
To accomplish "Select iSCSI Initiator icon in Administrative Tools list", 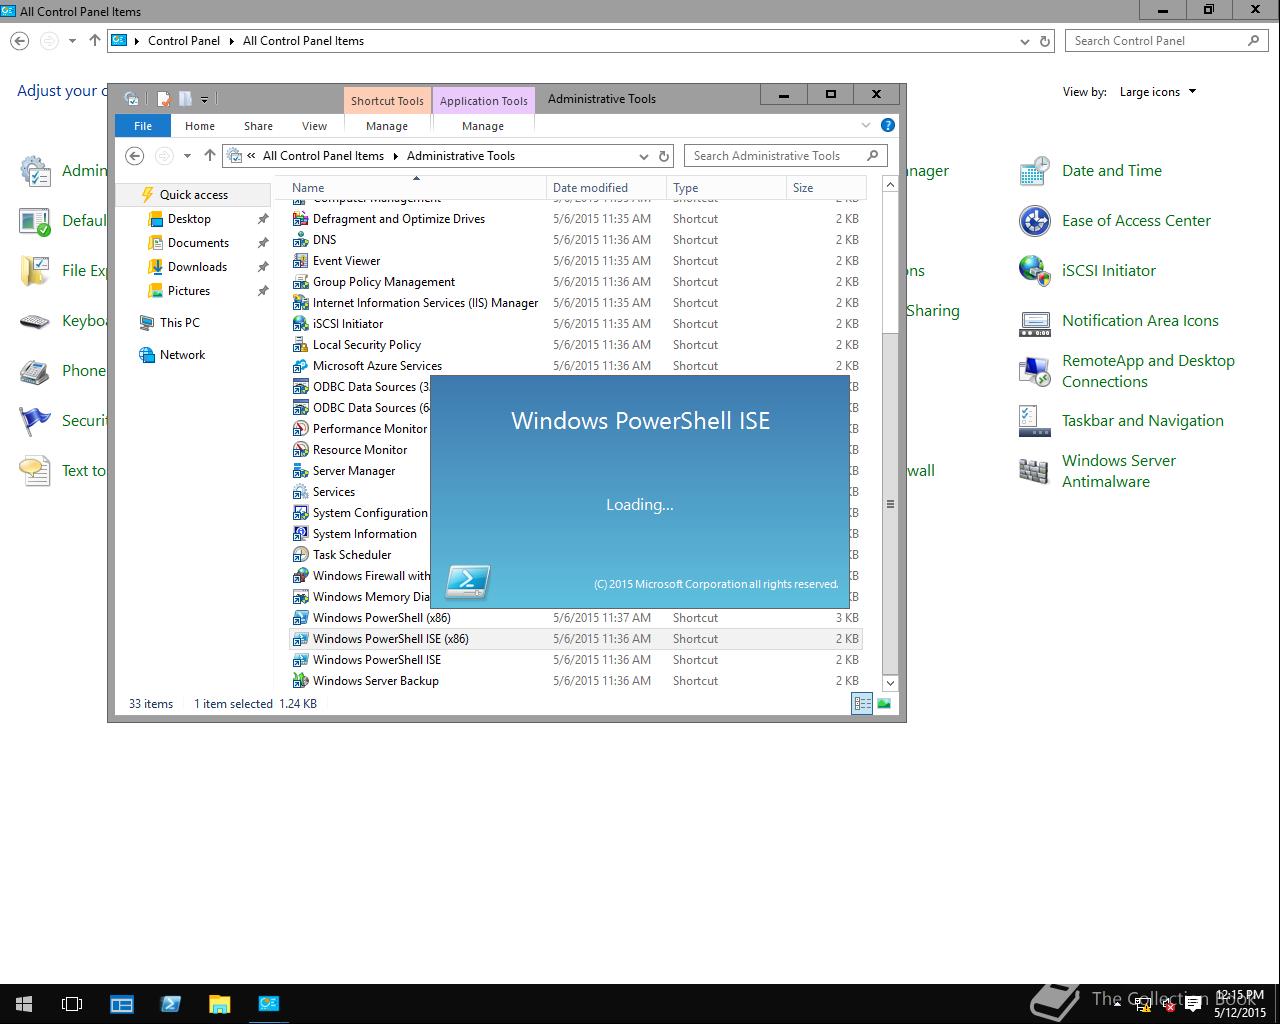I will 300,324.
